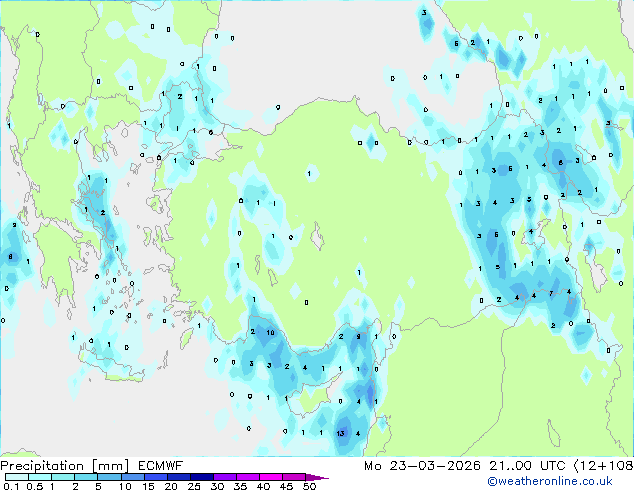Click the 15 to 20 legend swatch
Viewport: 634px width, 490px height.
point(155,477)
